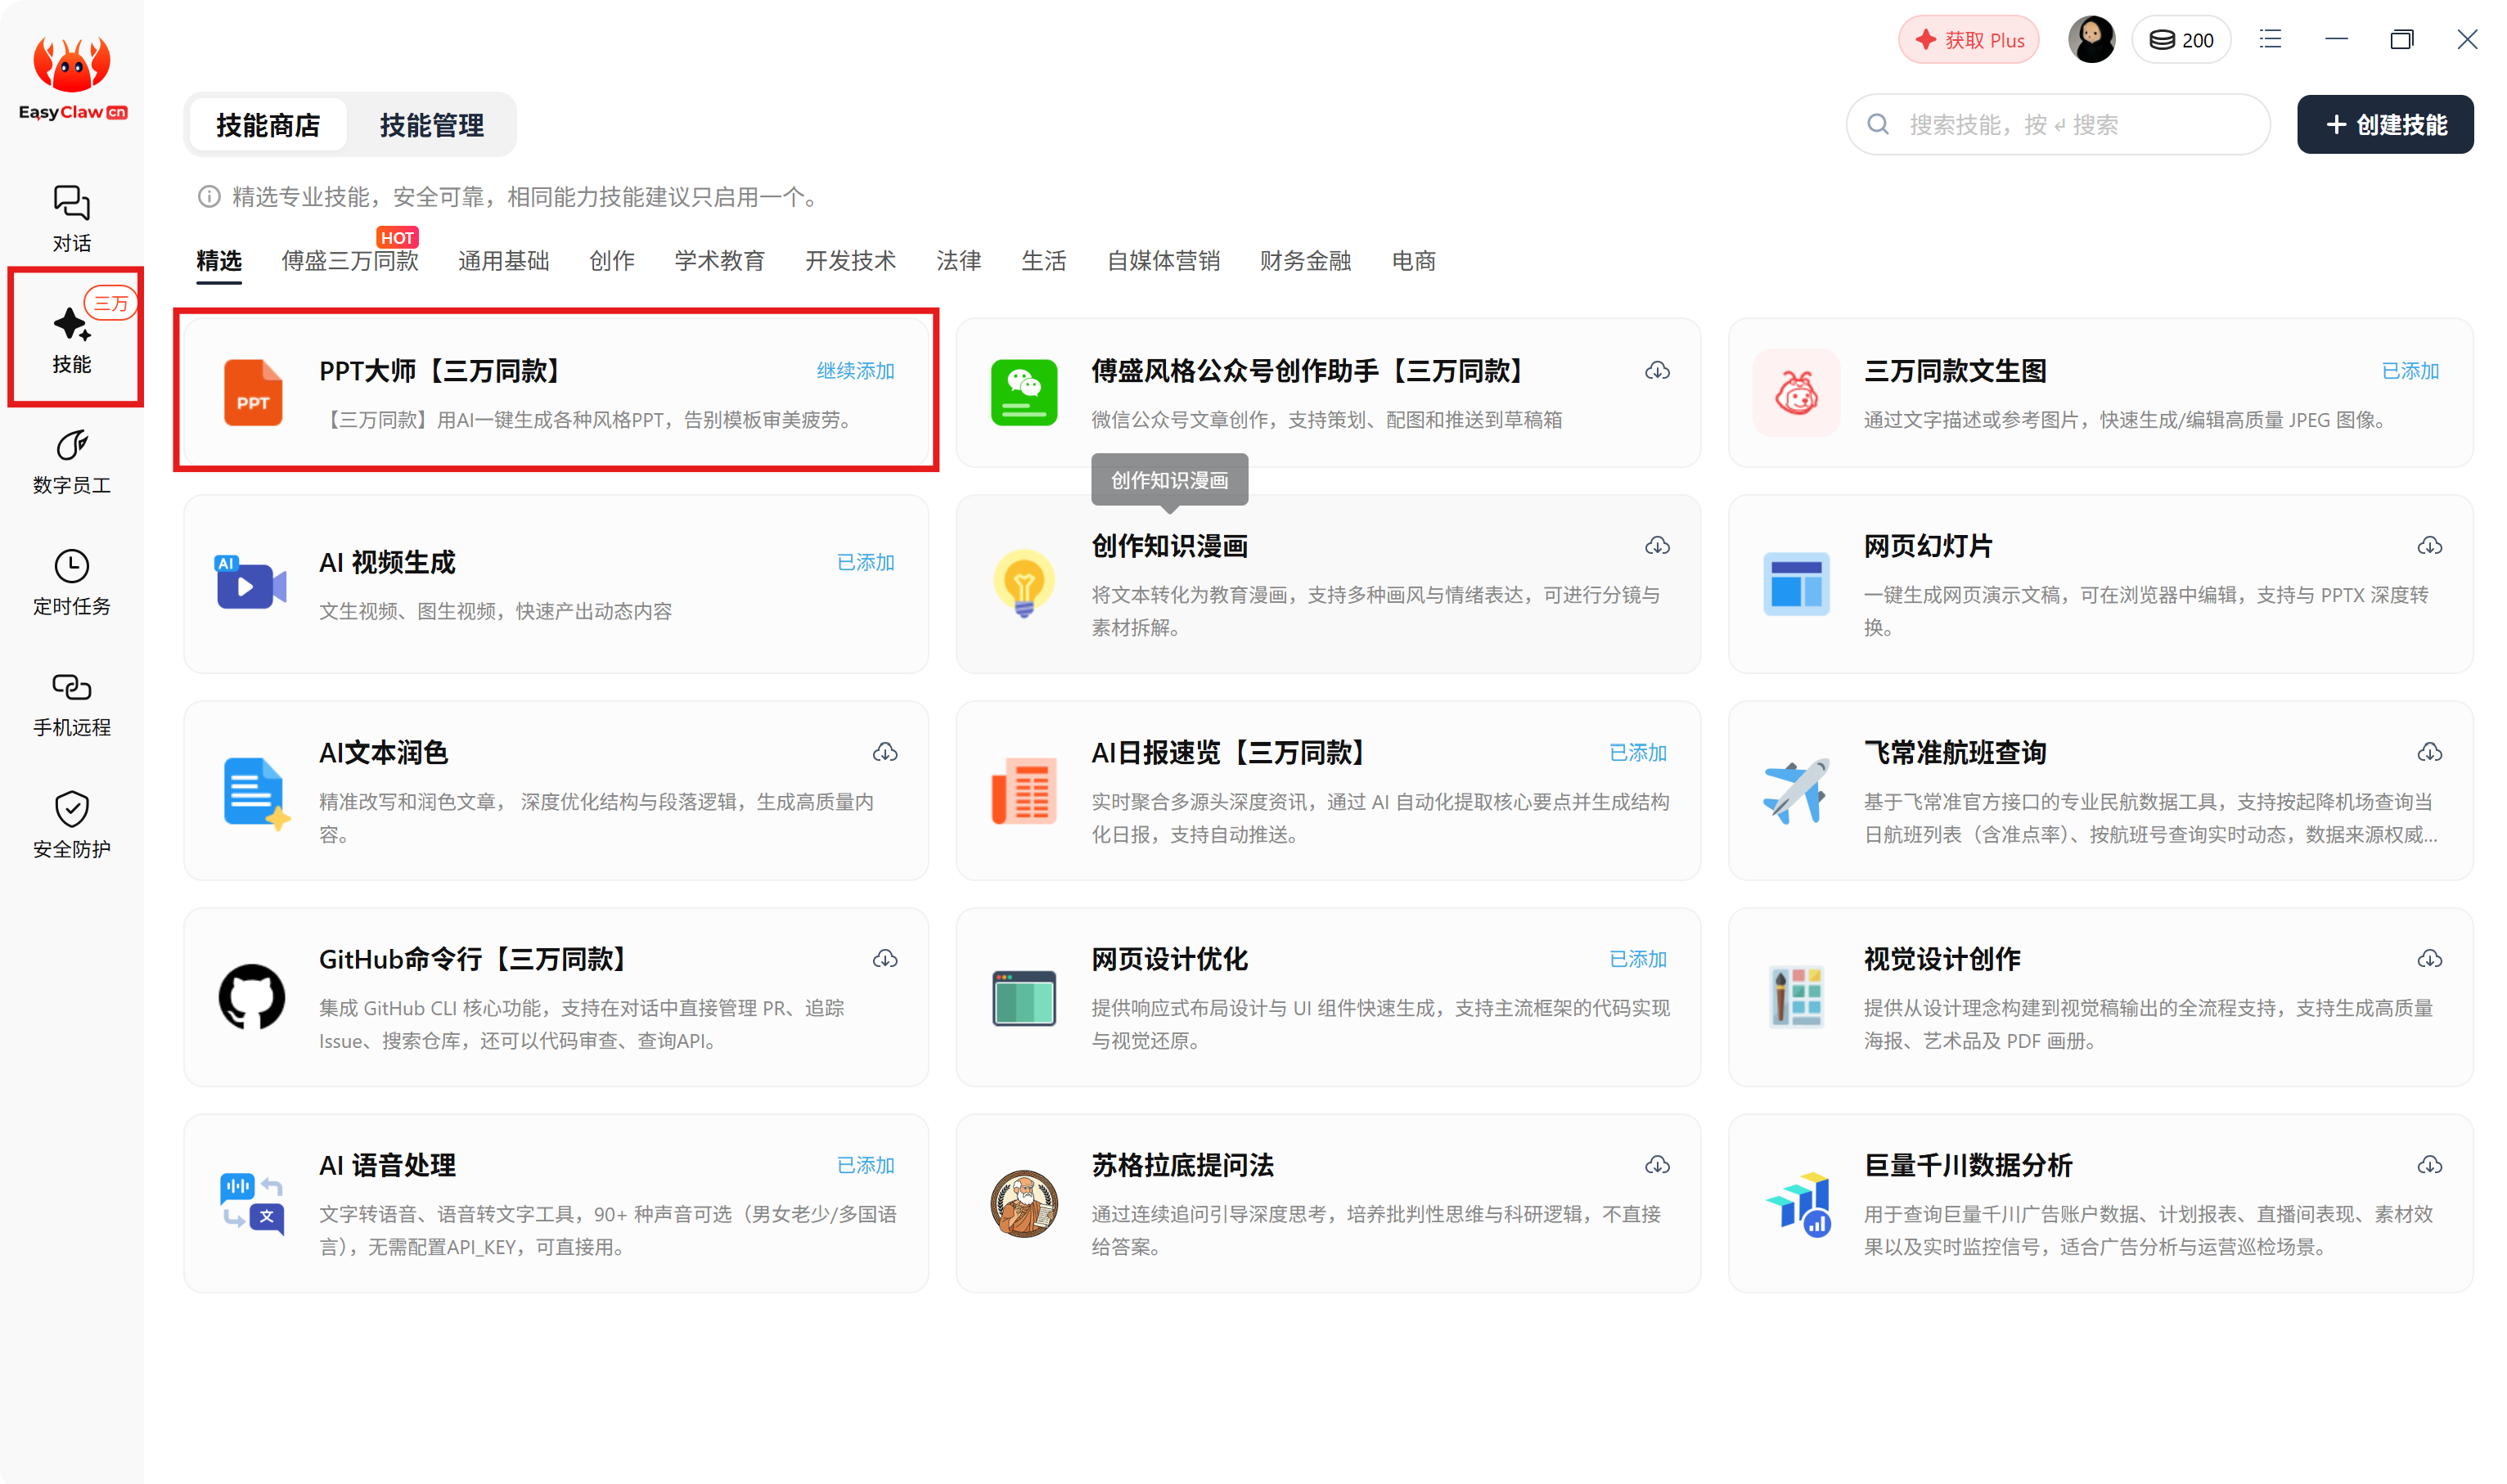Click the AI 视频生成 camera icon

(251, 583)
